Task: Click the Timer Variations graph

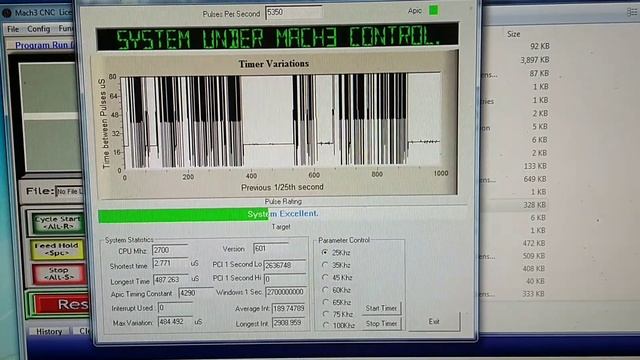Action: tap(273, 124)
